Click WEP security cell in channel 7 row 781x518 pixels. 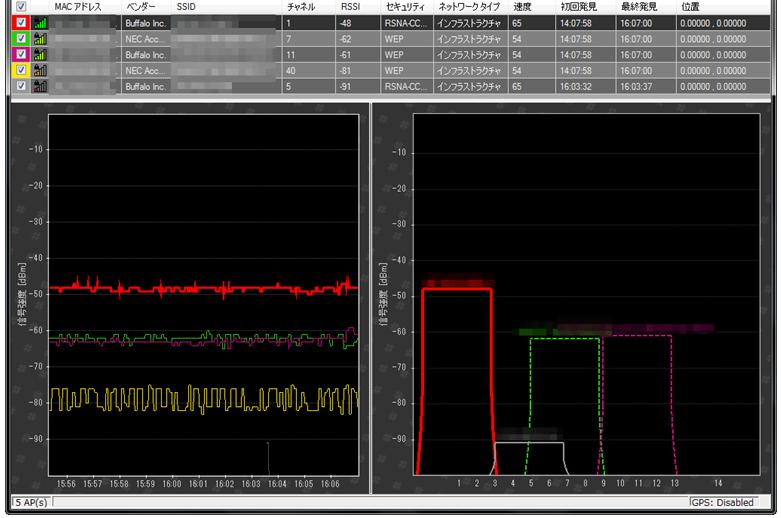[394, 39]
